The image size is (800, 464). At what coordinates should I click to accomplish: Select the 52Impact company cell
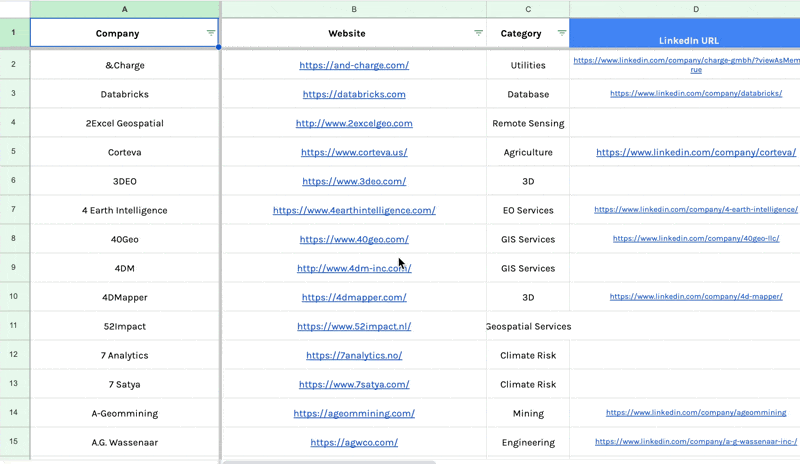(x=124, y=327)
